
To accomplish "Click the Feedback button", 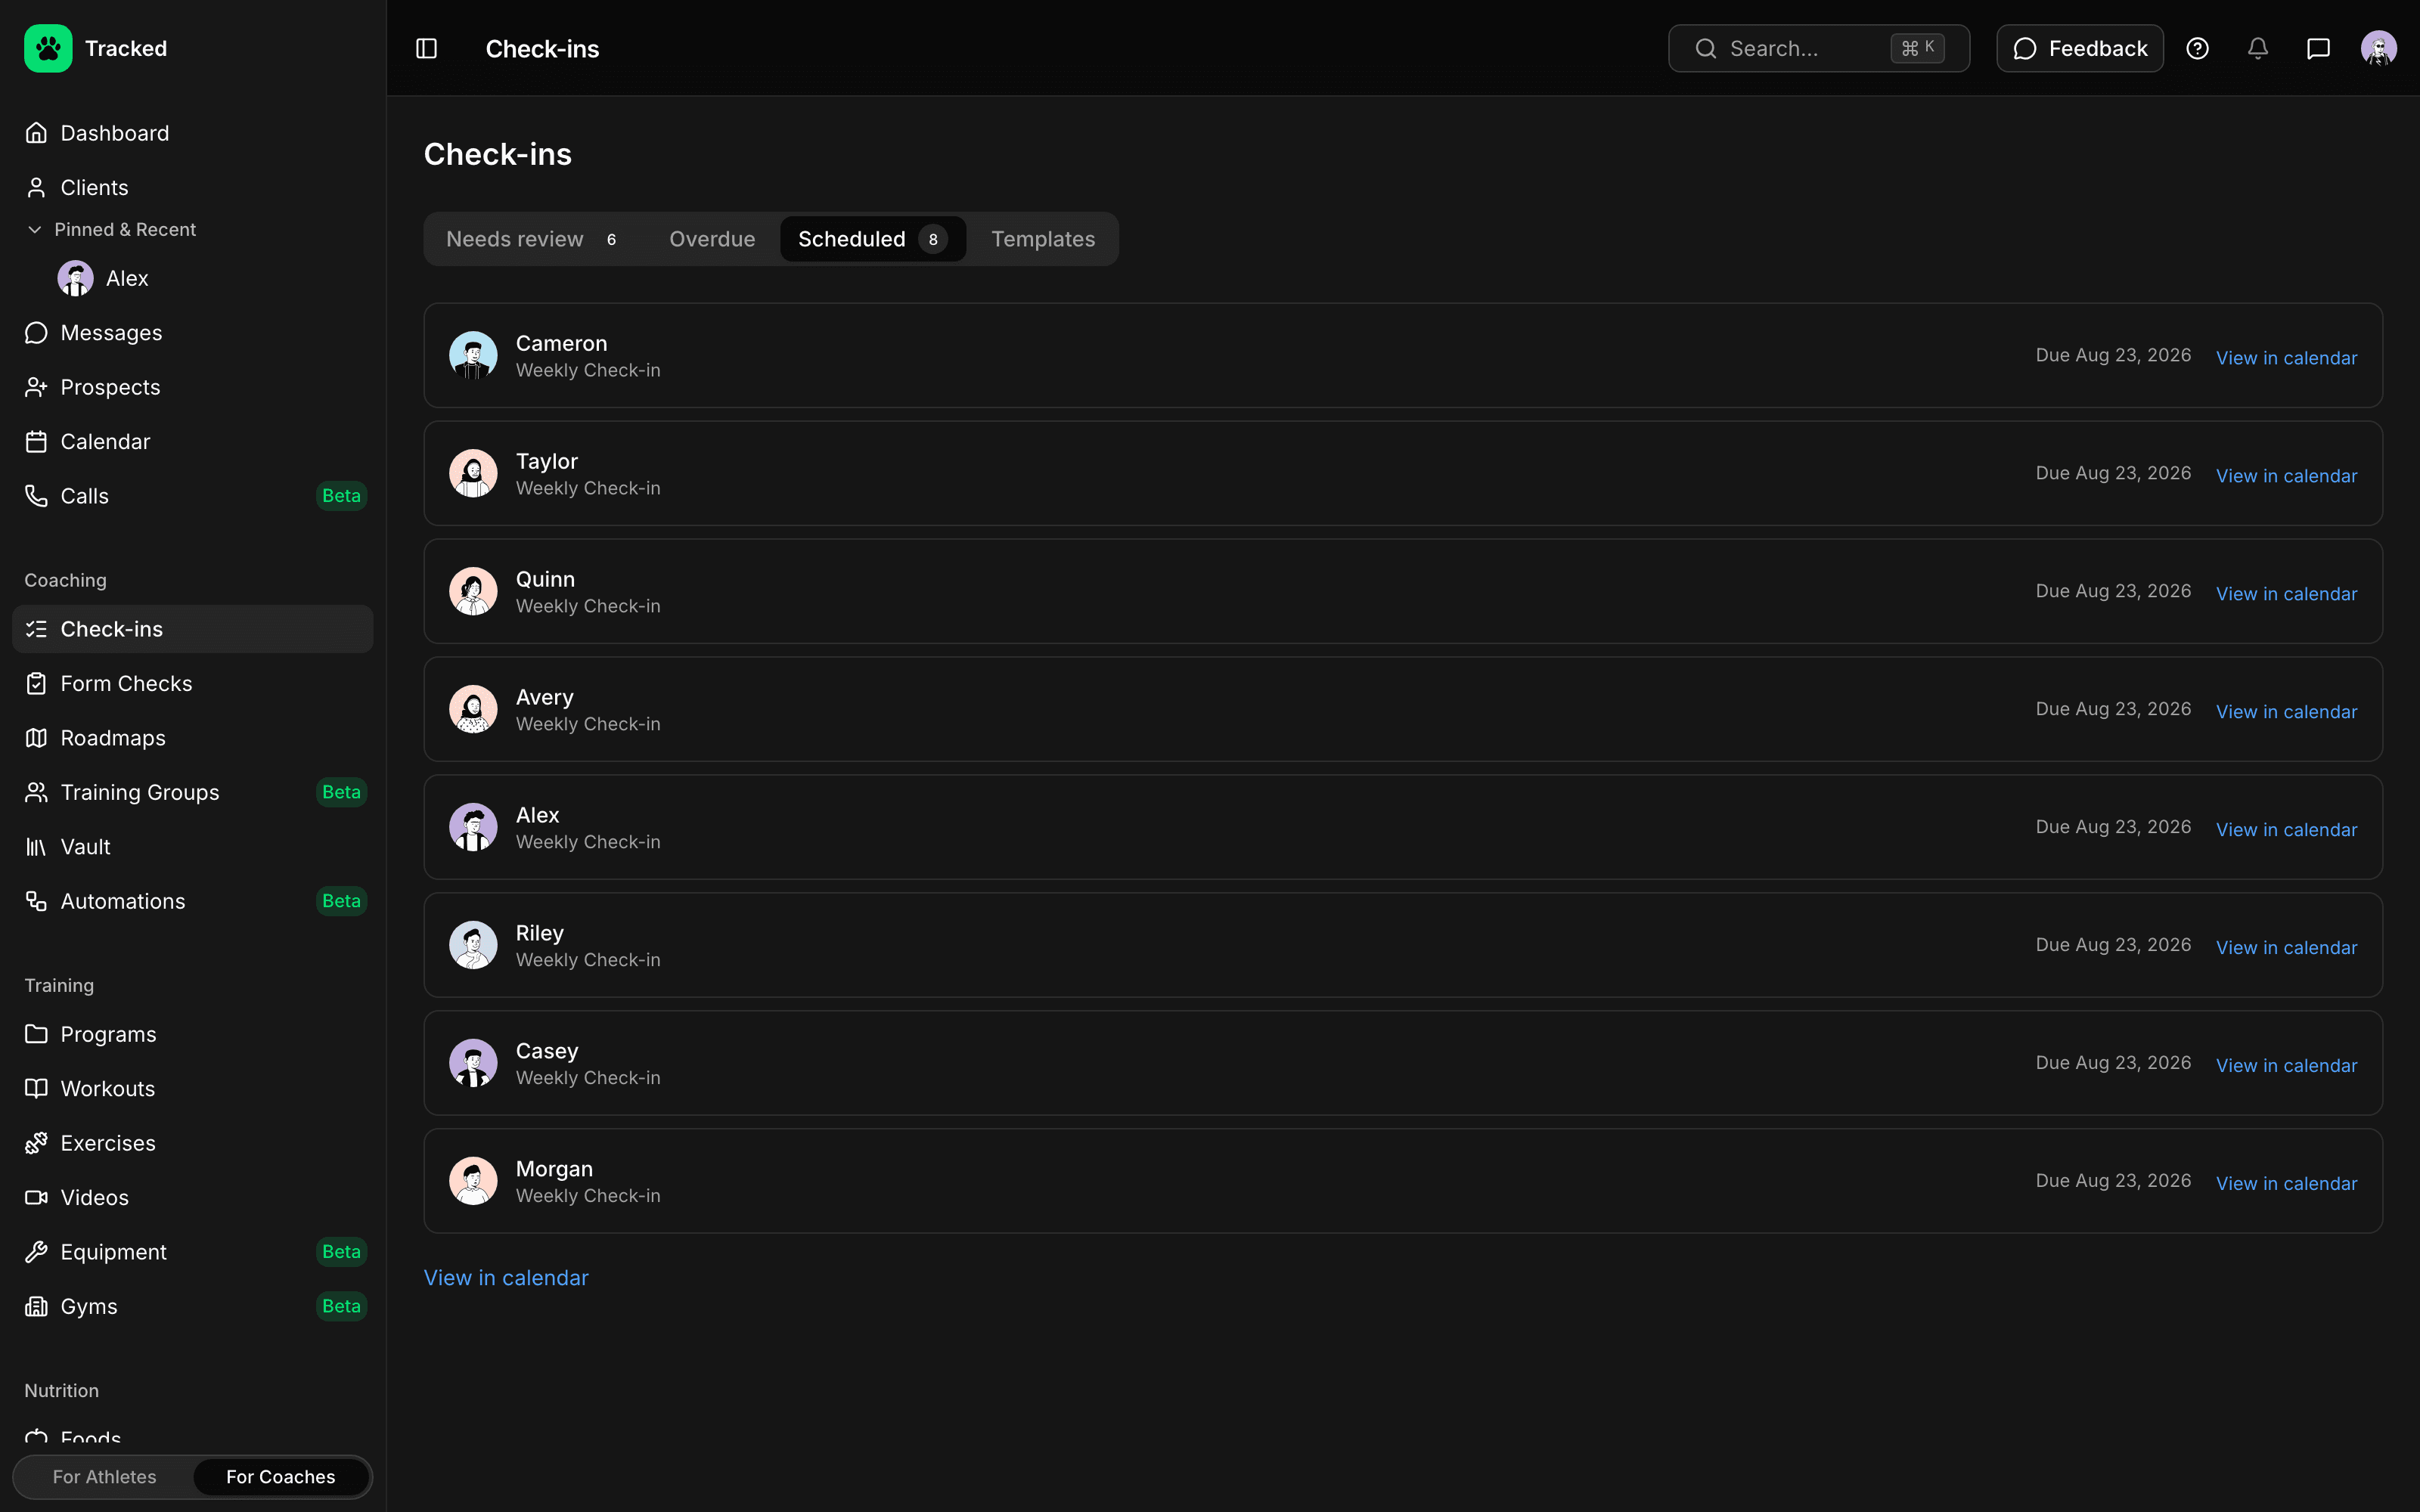I will coord(2080,48).
